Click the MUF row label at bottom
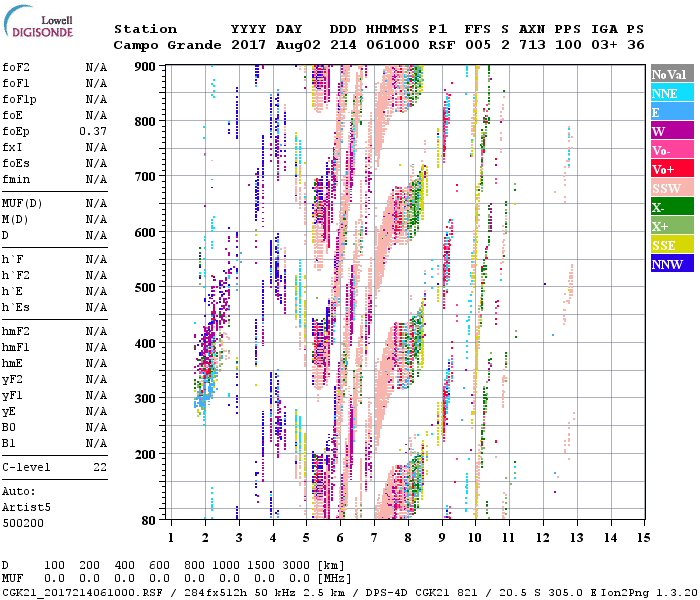The image size is (700, 600). pos(12,579)
